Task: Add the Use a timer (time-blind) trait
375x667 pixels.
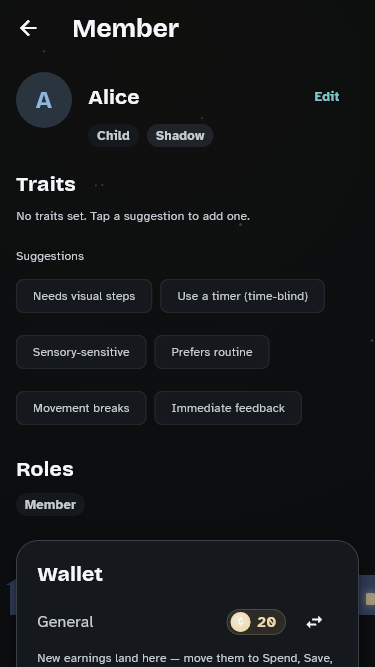Action: pyautogui.click(x=242, y=296)
